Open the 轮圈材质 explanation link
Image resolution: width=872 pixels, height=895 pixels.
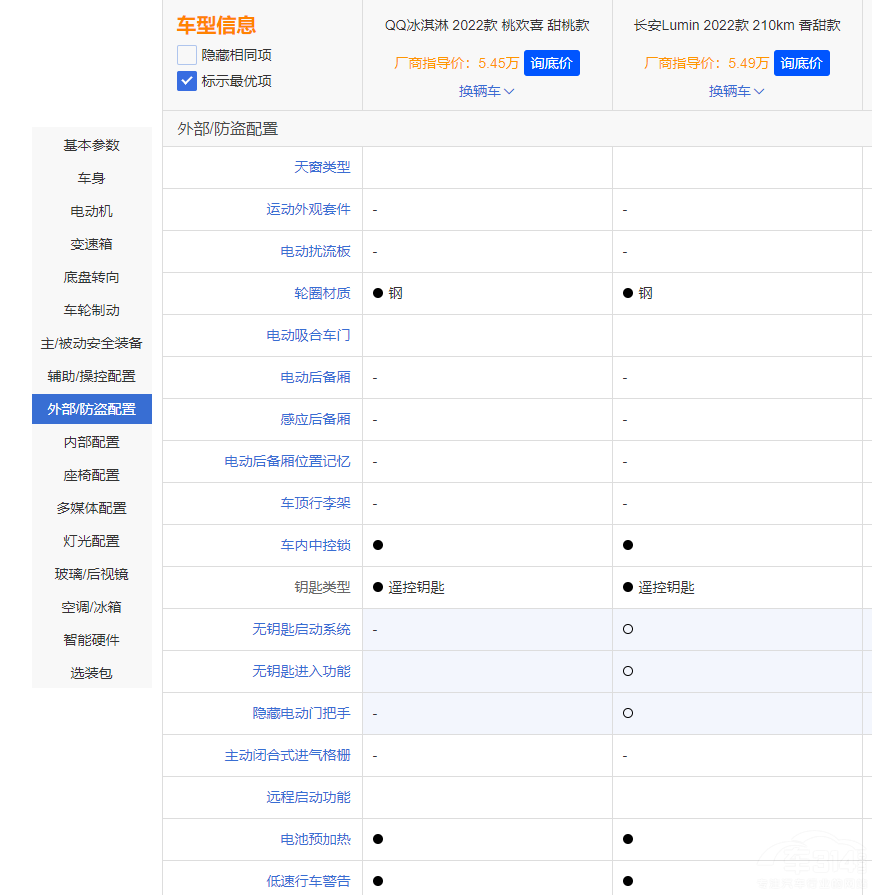tap(322, 293)
